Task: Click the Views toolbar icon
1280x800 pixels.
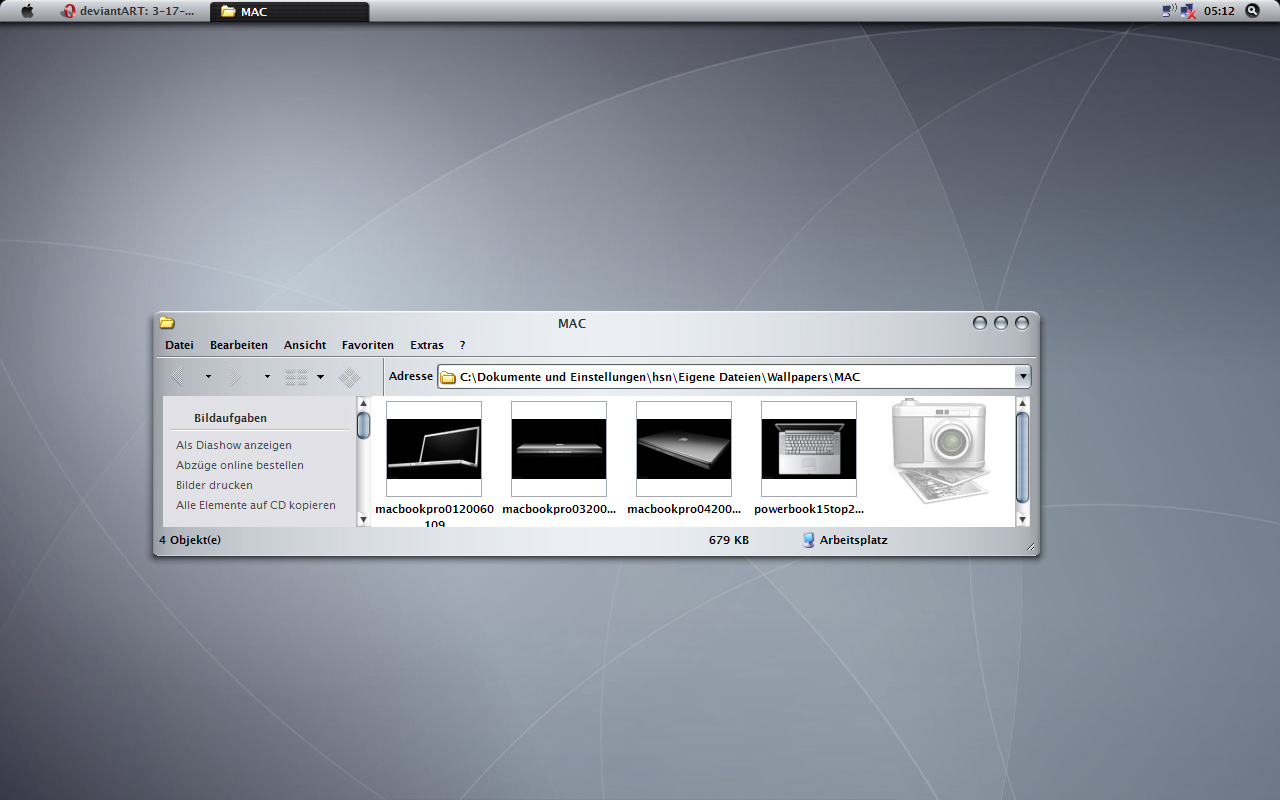Action: click(296, 377)
